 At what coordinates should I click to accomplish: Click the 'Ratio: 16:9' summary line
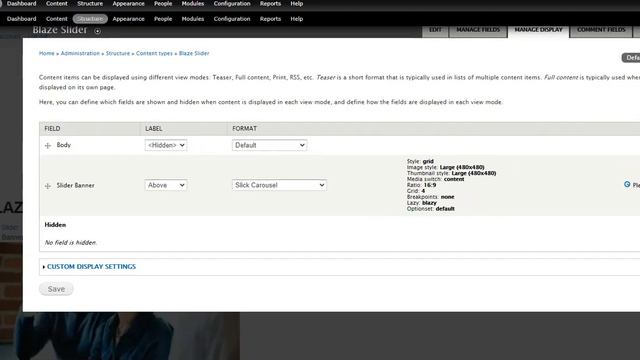point(421,185)
